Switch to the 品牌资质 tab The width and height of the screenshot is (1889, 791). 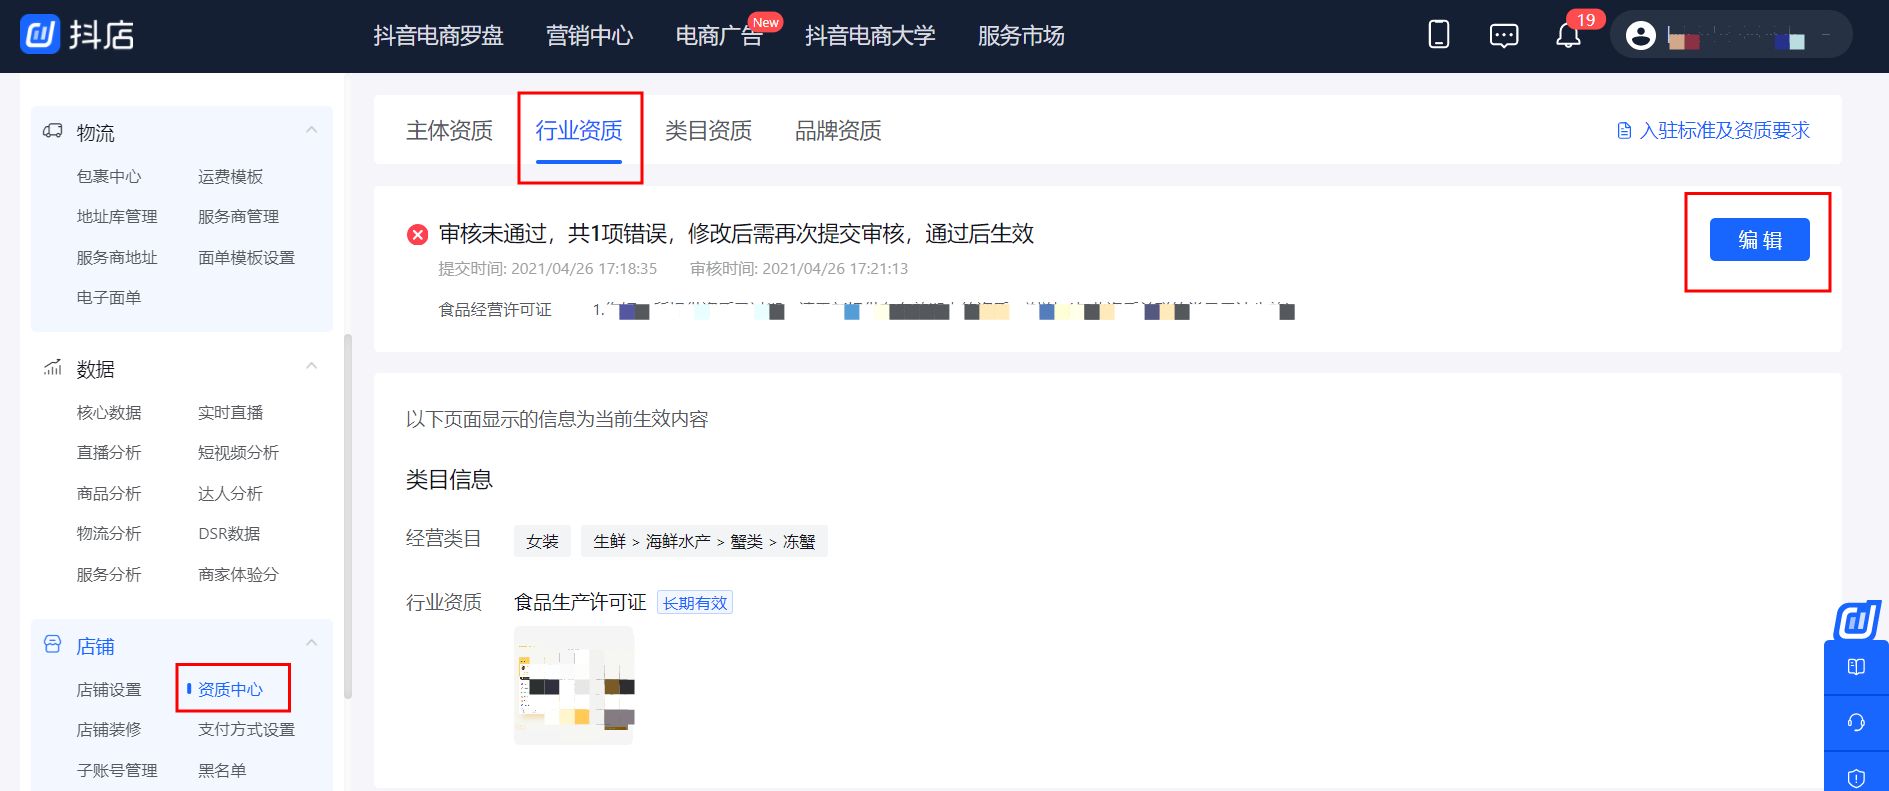point(838,131)
